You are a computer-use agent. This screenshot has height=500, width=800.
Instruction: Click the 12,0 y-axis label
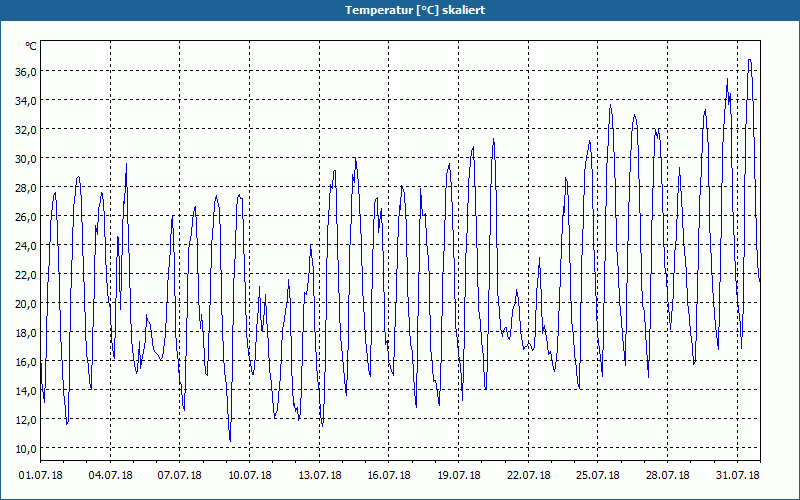pyautogui.click(x=26, y=420)
